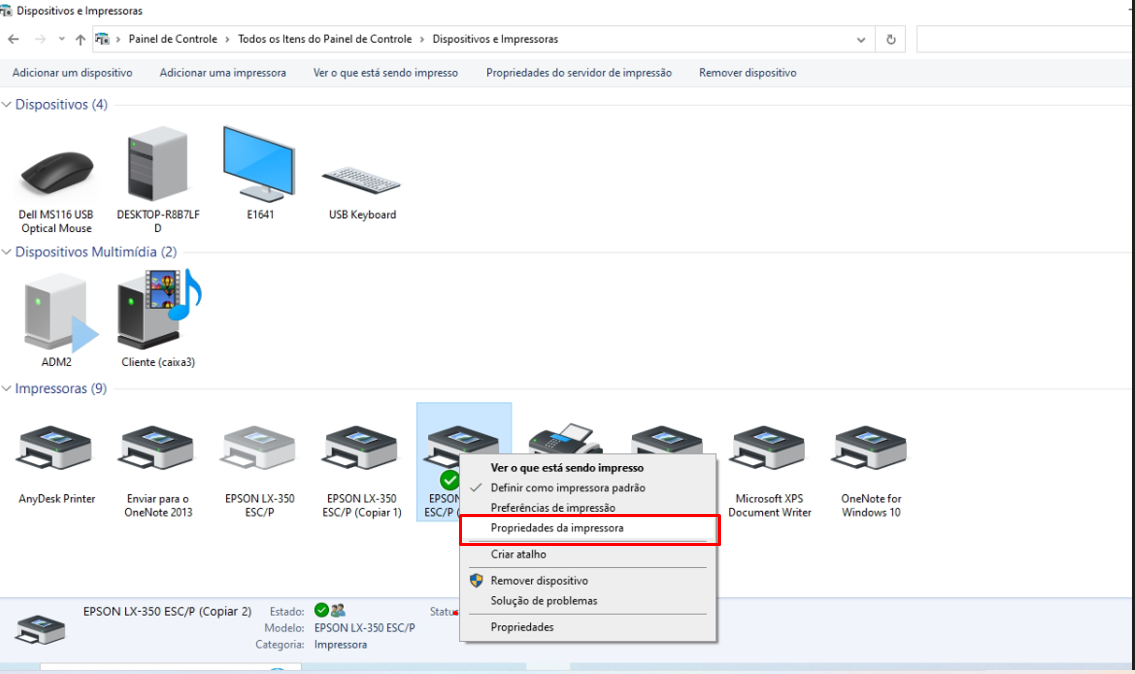
Task: Select the Microsoft XPS Document Writer printer
Action: coord(769,471)
